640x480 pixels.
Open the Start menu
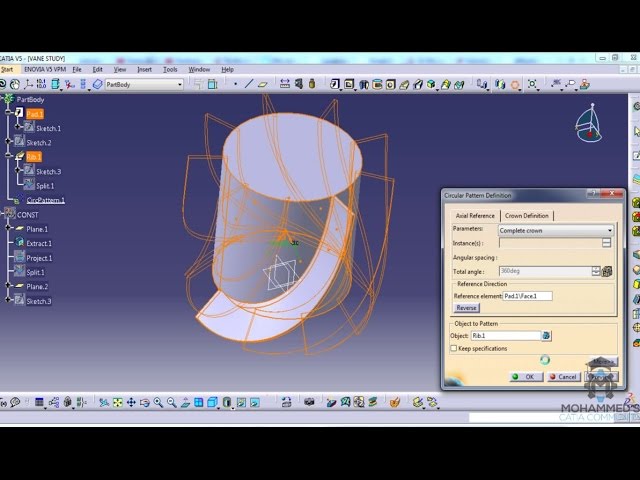point(7,70)
